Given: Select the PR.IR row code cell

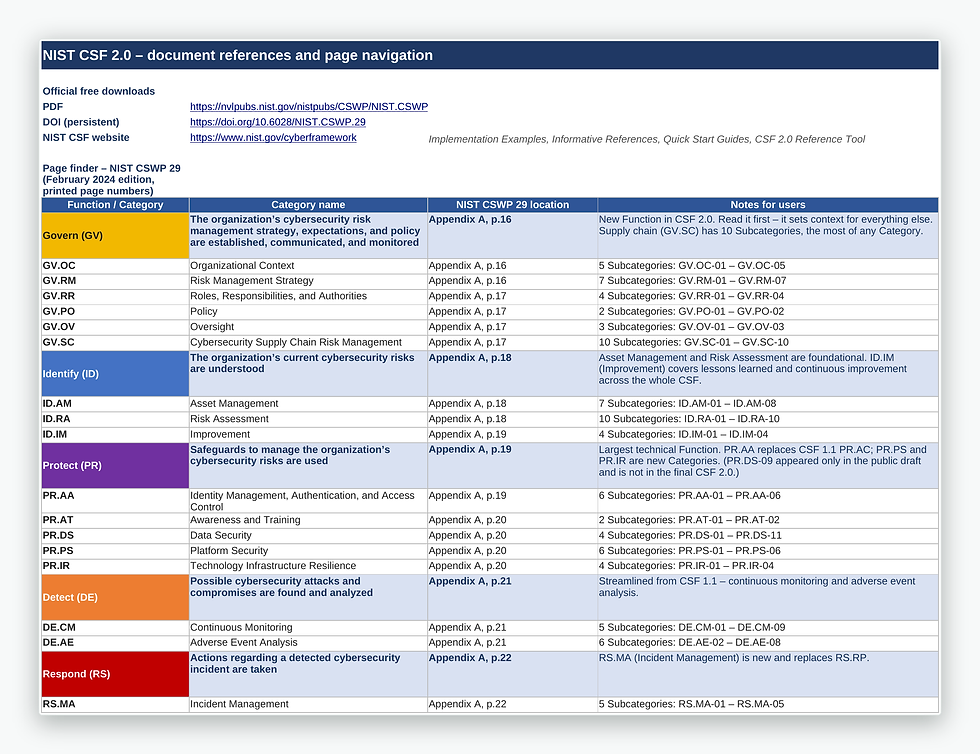Looking at the screenshot, I should [115, 566].
